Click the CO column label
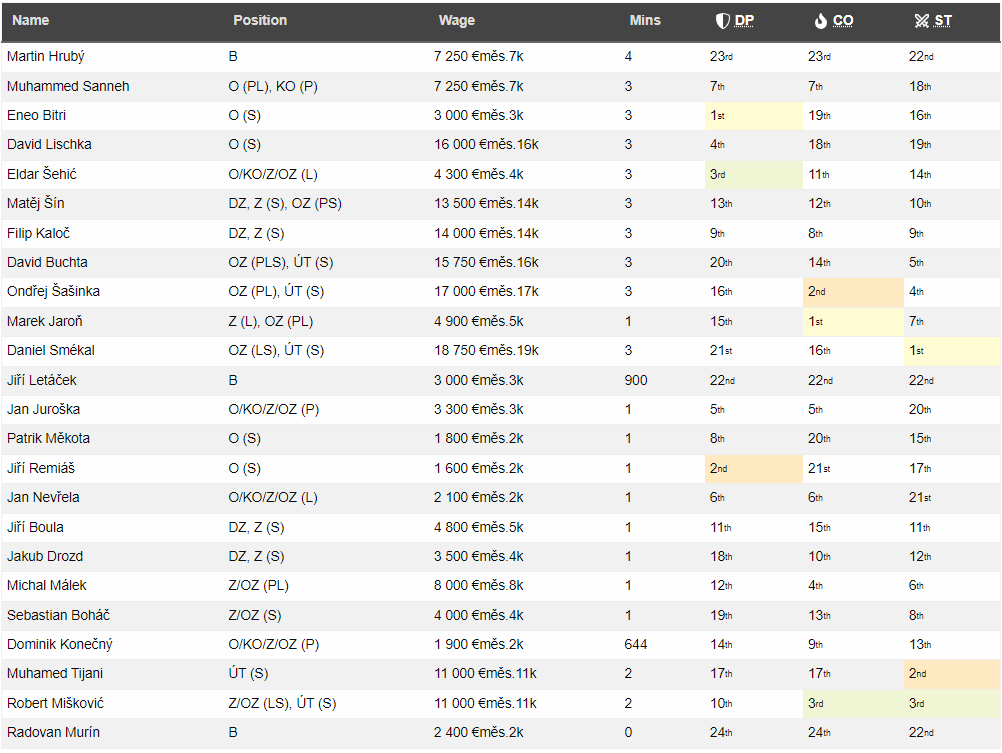This screenshot has width=1002, height=753. [x=843, y=21]
